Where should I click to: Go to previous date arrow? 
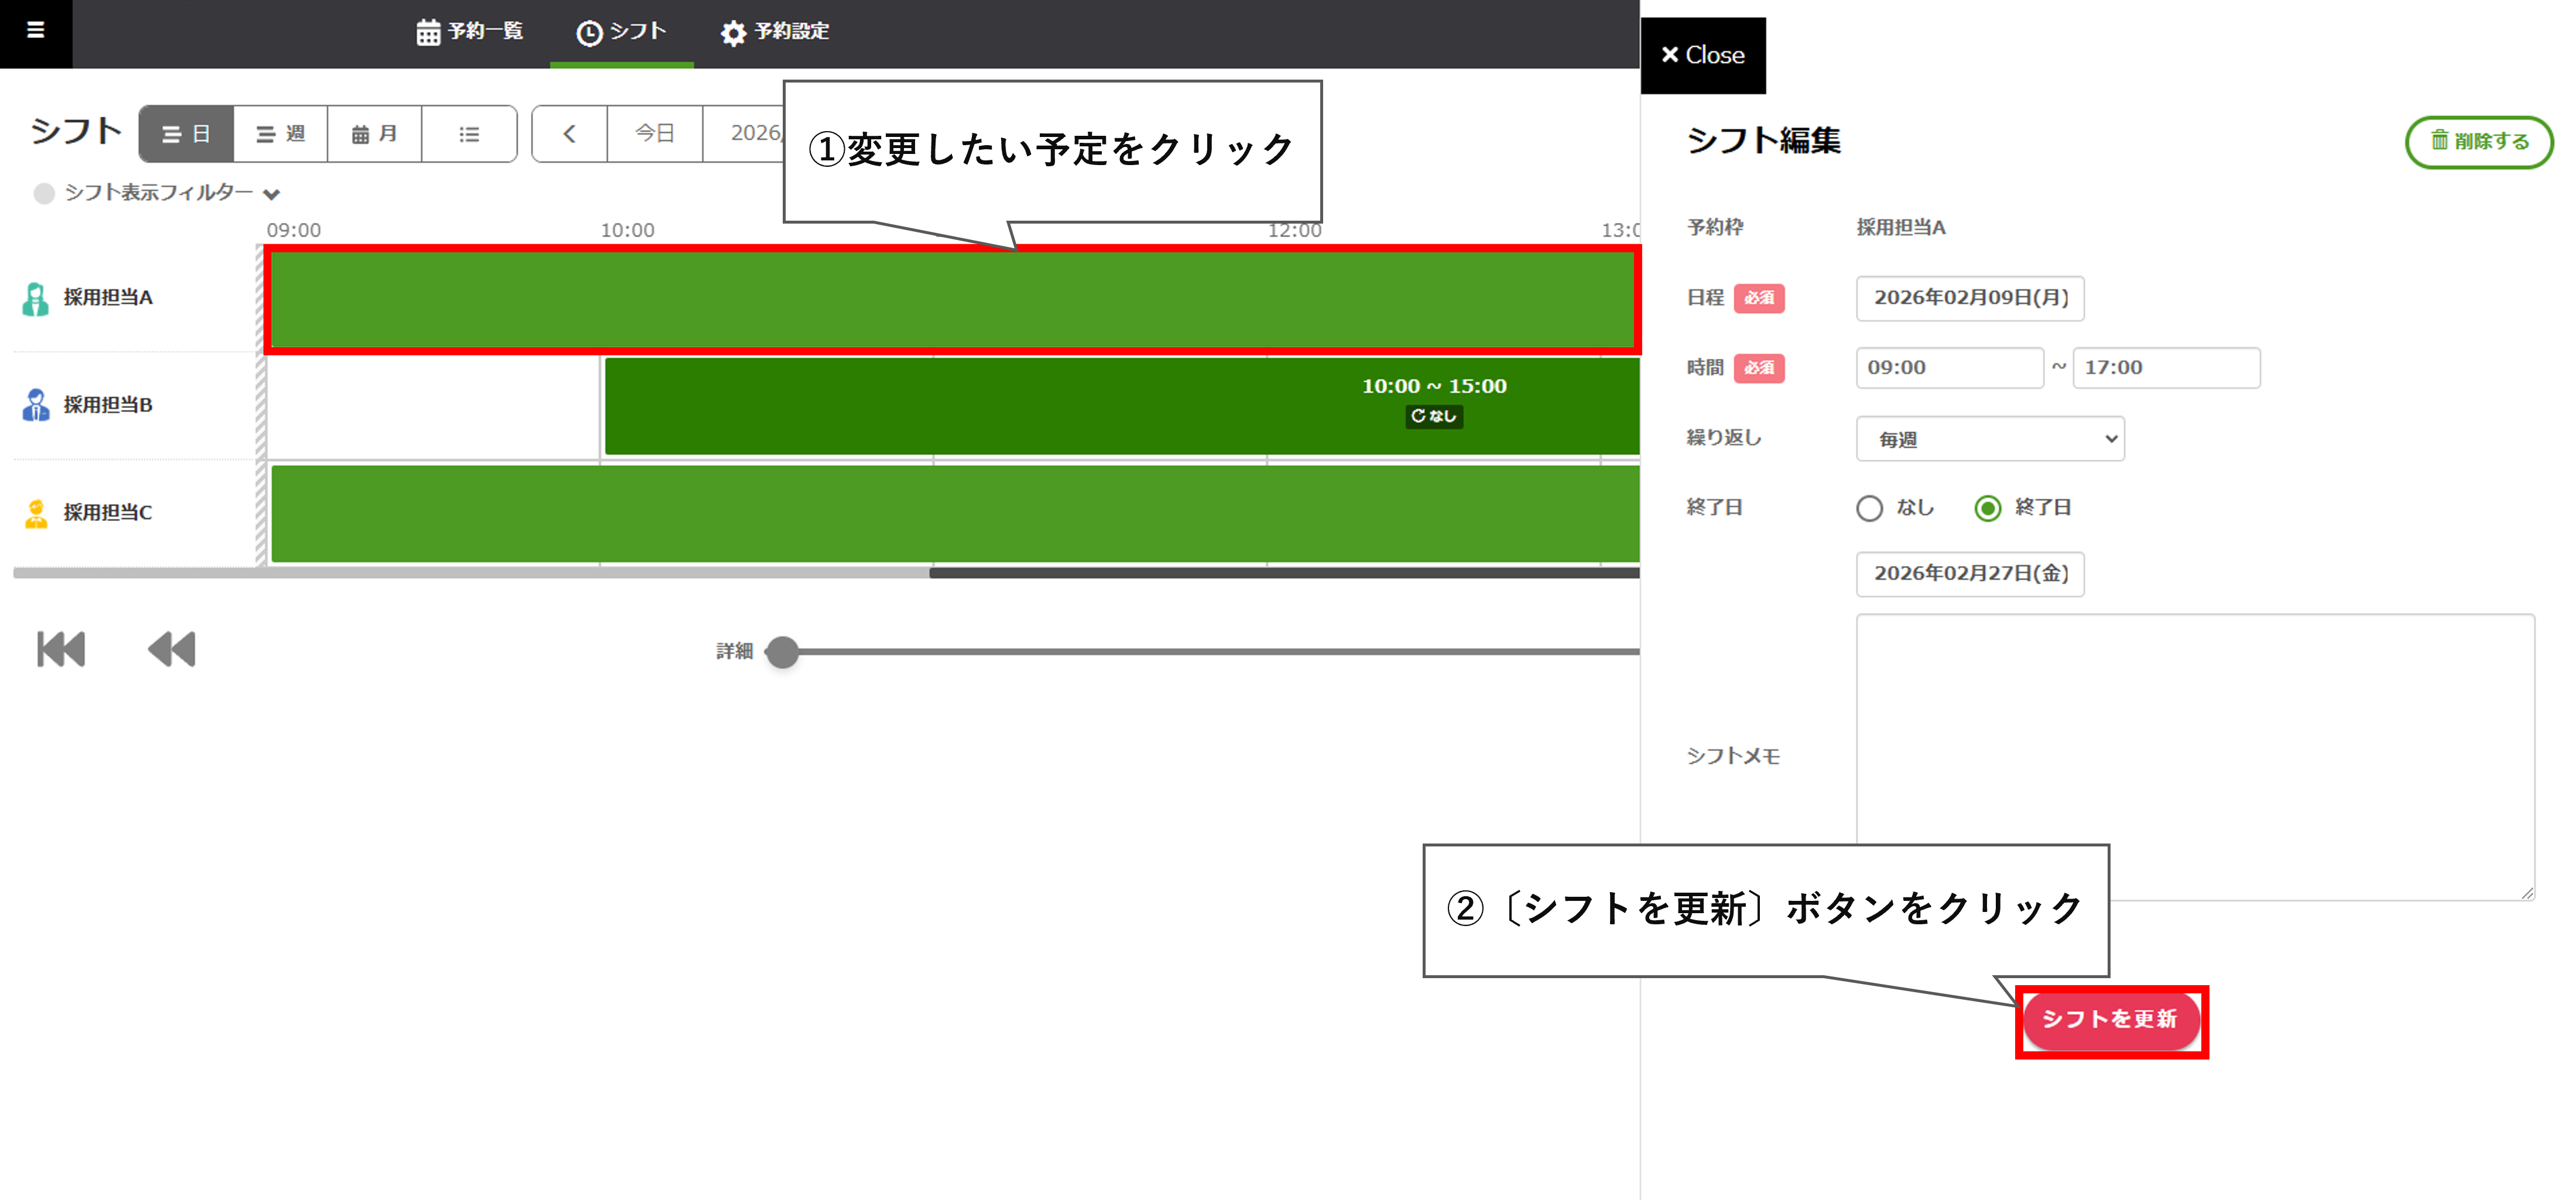(569, 134)
